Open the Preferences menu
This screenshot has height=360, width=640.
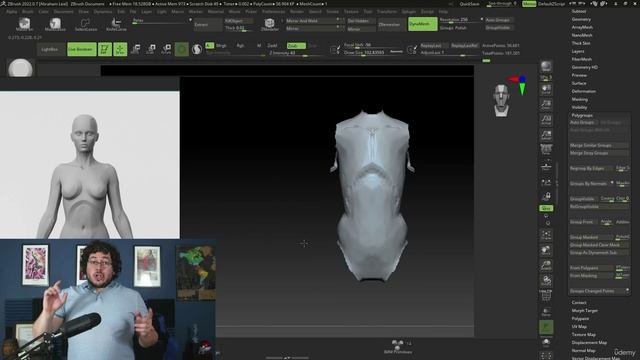pos(273,11)
